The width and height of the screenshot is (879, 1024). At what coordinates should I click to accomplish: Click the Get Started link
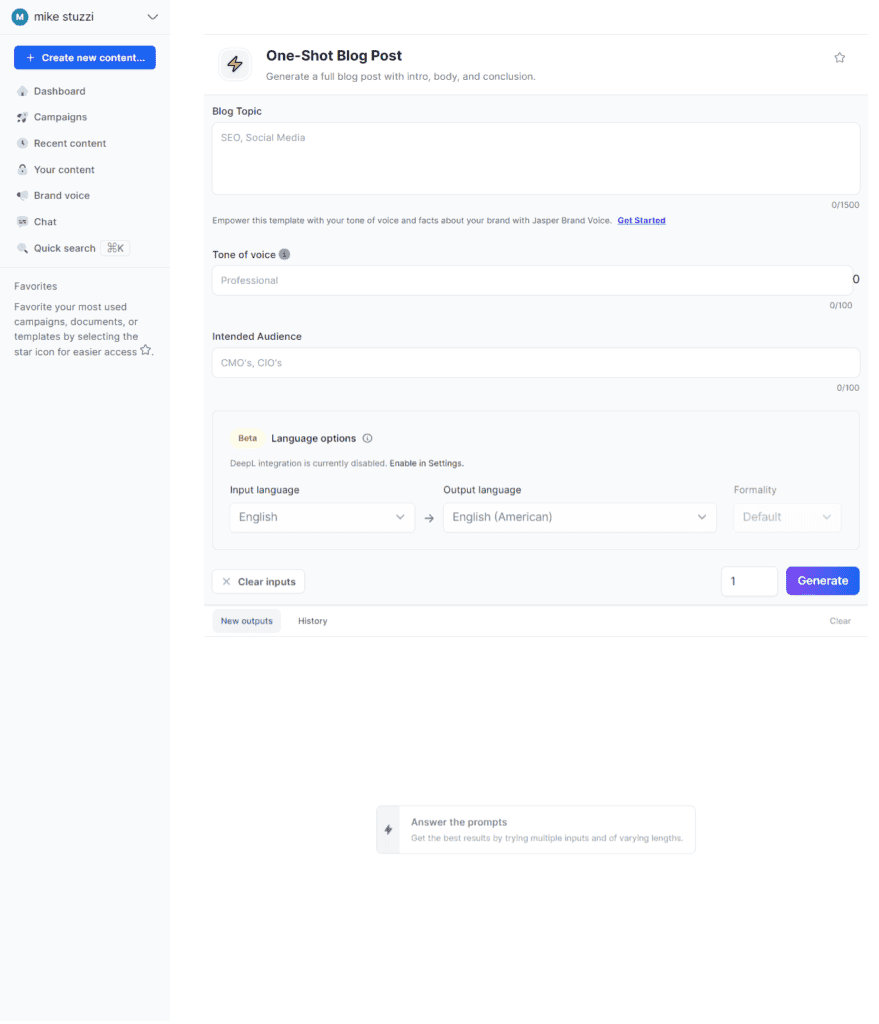point(641,221)
